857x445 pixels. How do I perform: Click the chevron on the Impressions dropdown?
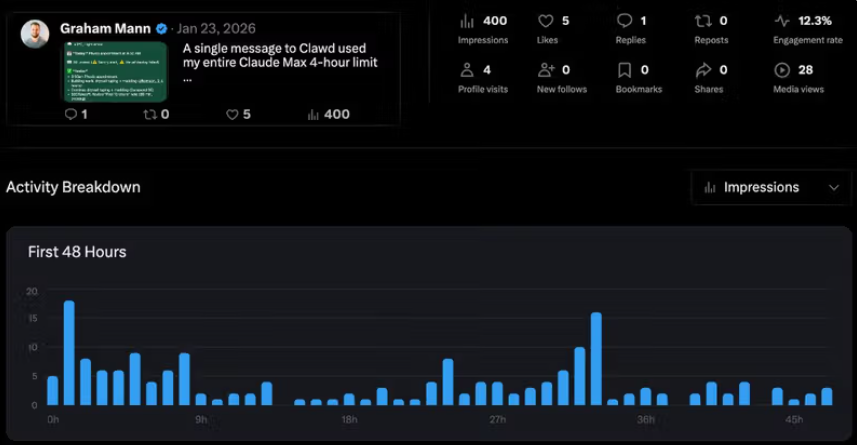[x=833, y=188]
